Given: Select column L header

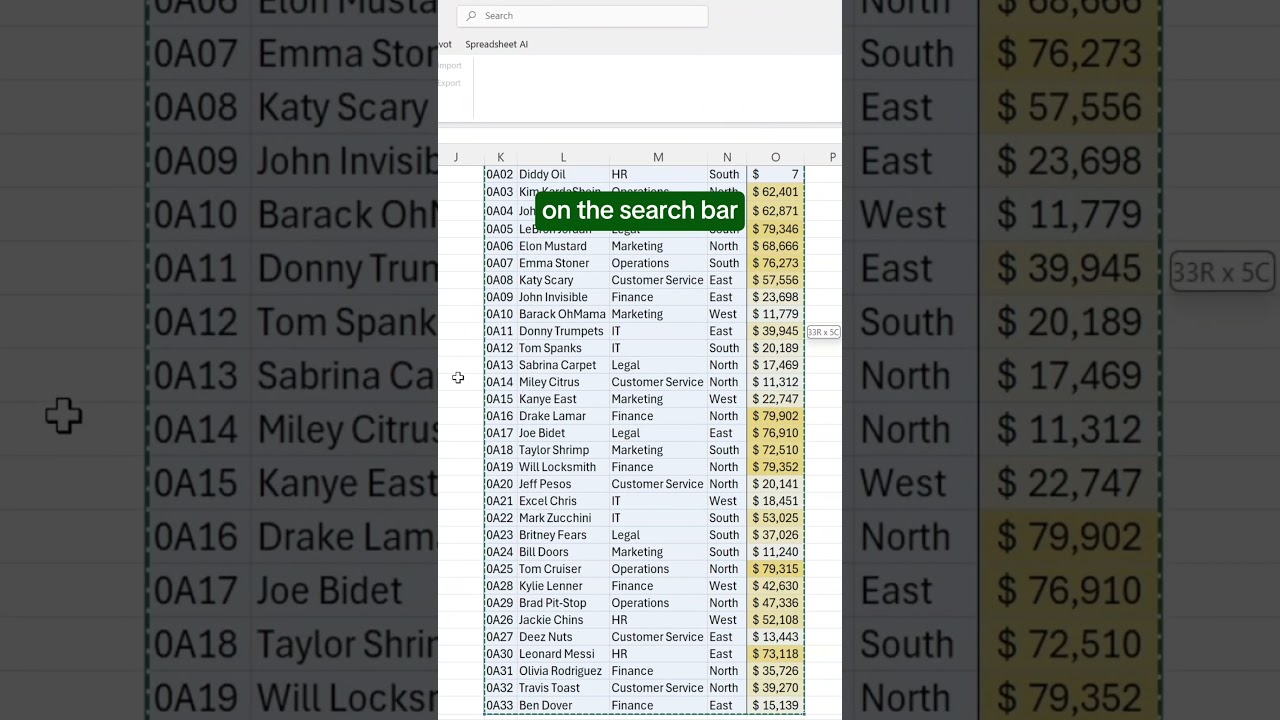Looking at the screenshot, I should coord(562,157).
